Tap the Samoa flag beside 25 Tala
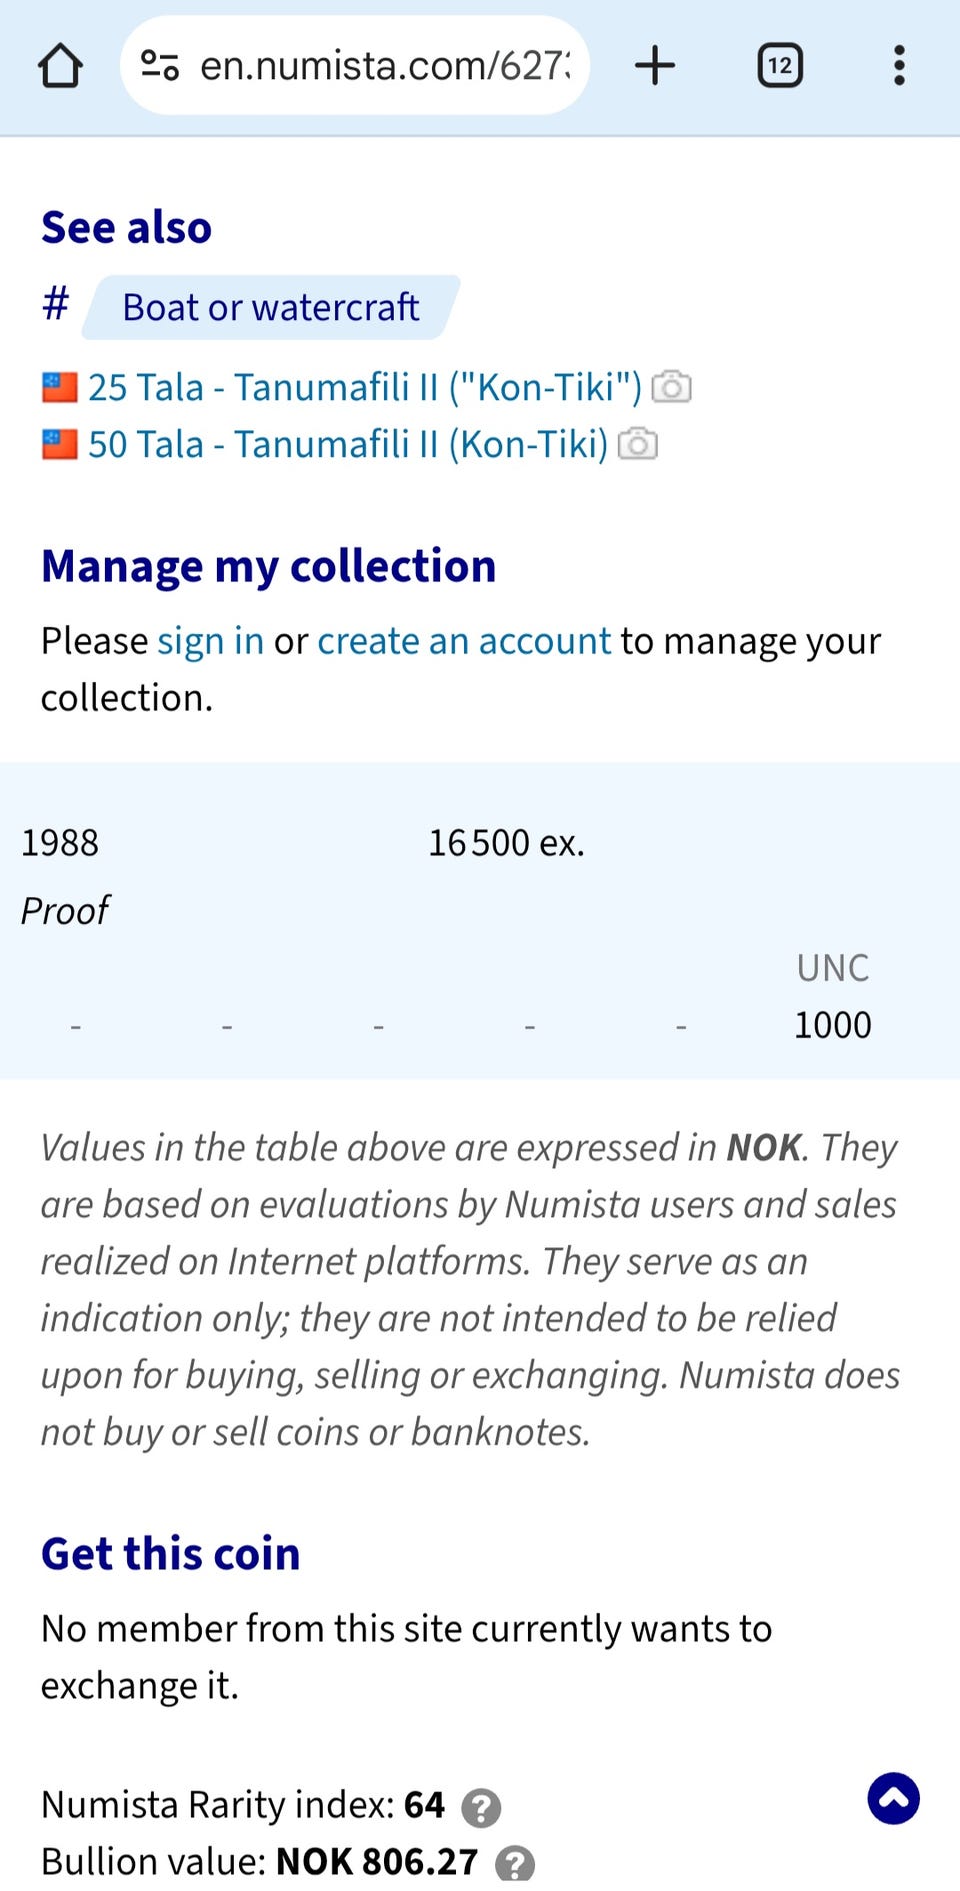Viewport: 960px width, 1891px height. (60, 387)
